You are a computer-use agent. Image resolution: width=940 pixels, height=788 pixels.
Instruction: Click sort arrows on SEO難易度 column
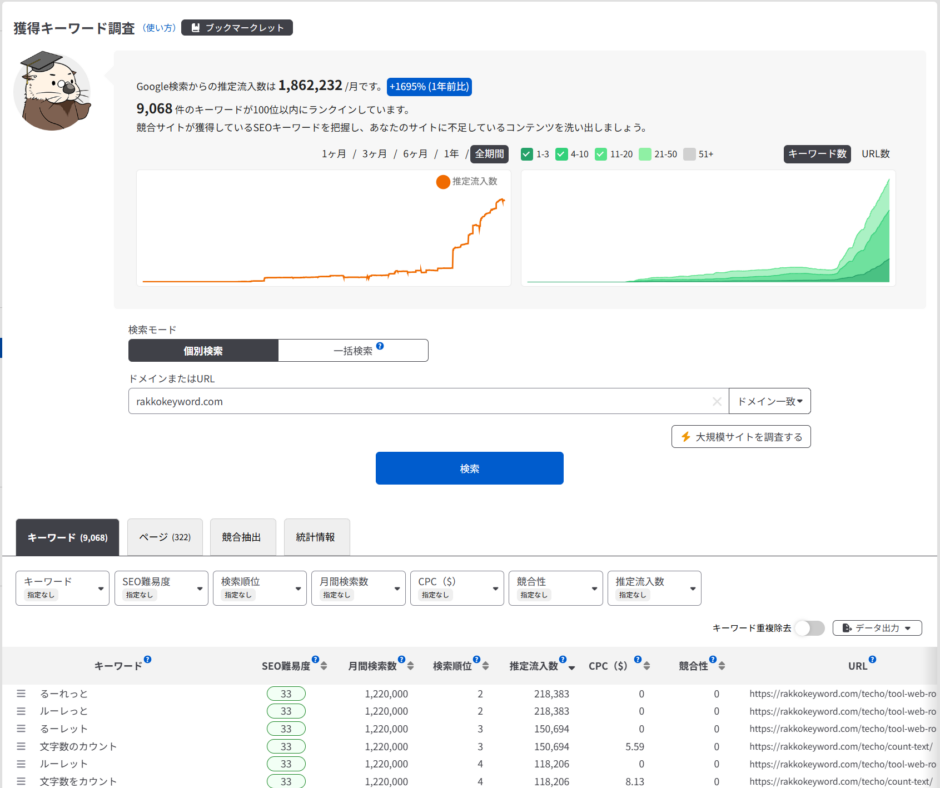[327, 666]
